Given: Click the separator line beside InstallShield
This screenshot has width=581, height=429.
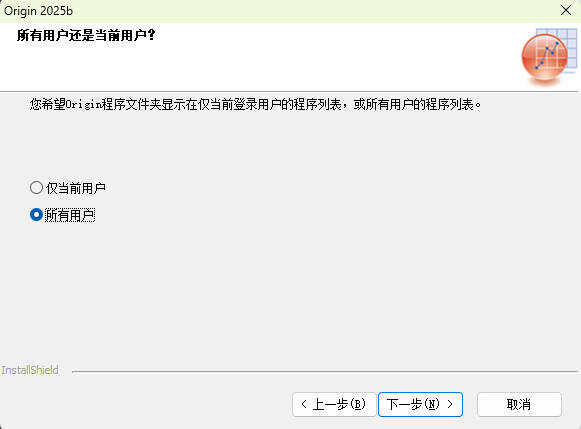Looking at the screenshot, I should (x=325, y=371).
